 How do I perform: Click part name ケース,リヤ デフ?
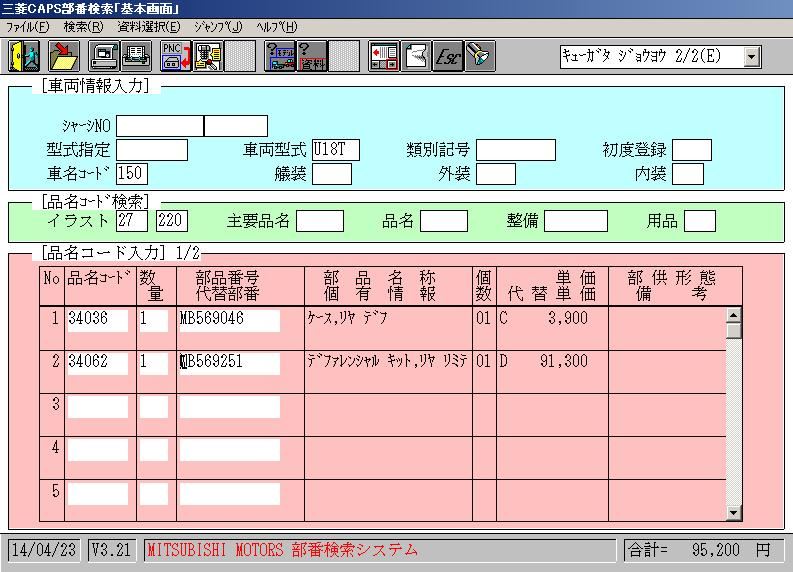[347, 318]
